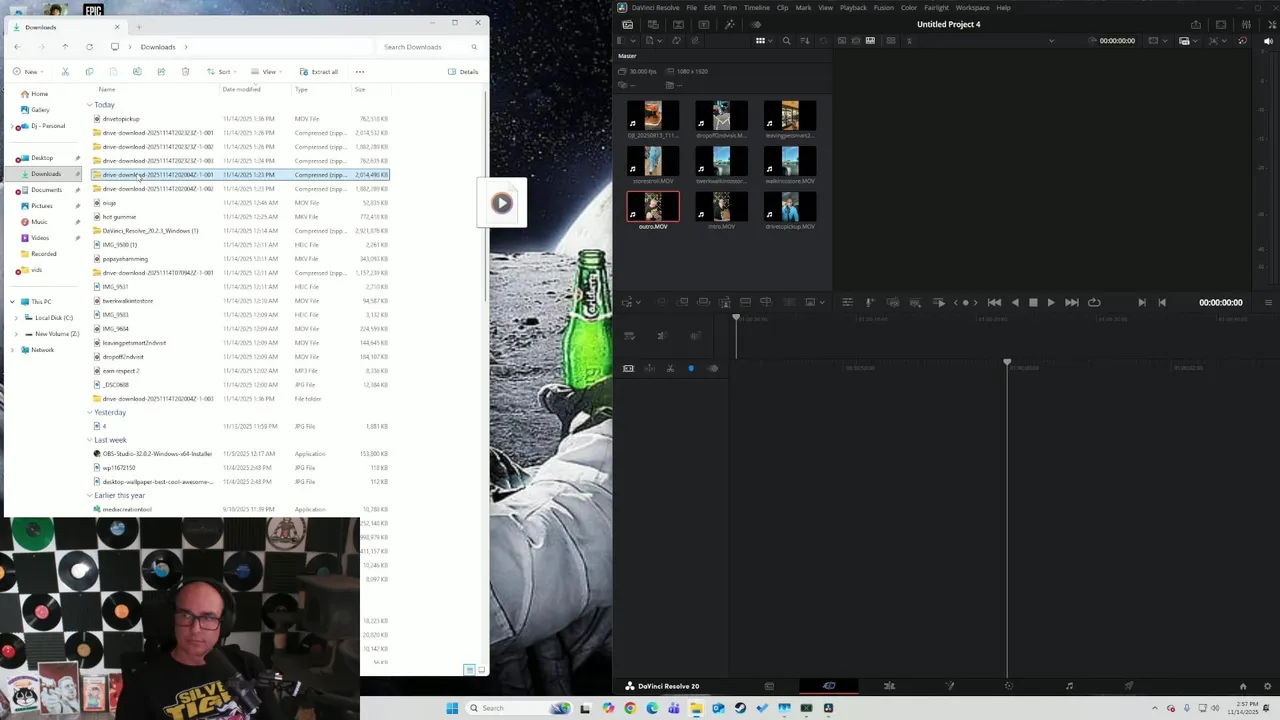Select intro.MOV clip thumbnail
The image size is (1280, 720).
721,207
